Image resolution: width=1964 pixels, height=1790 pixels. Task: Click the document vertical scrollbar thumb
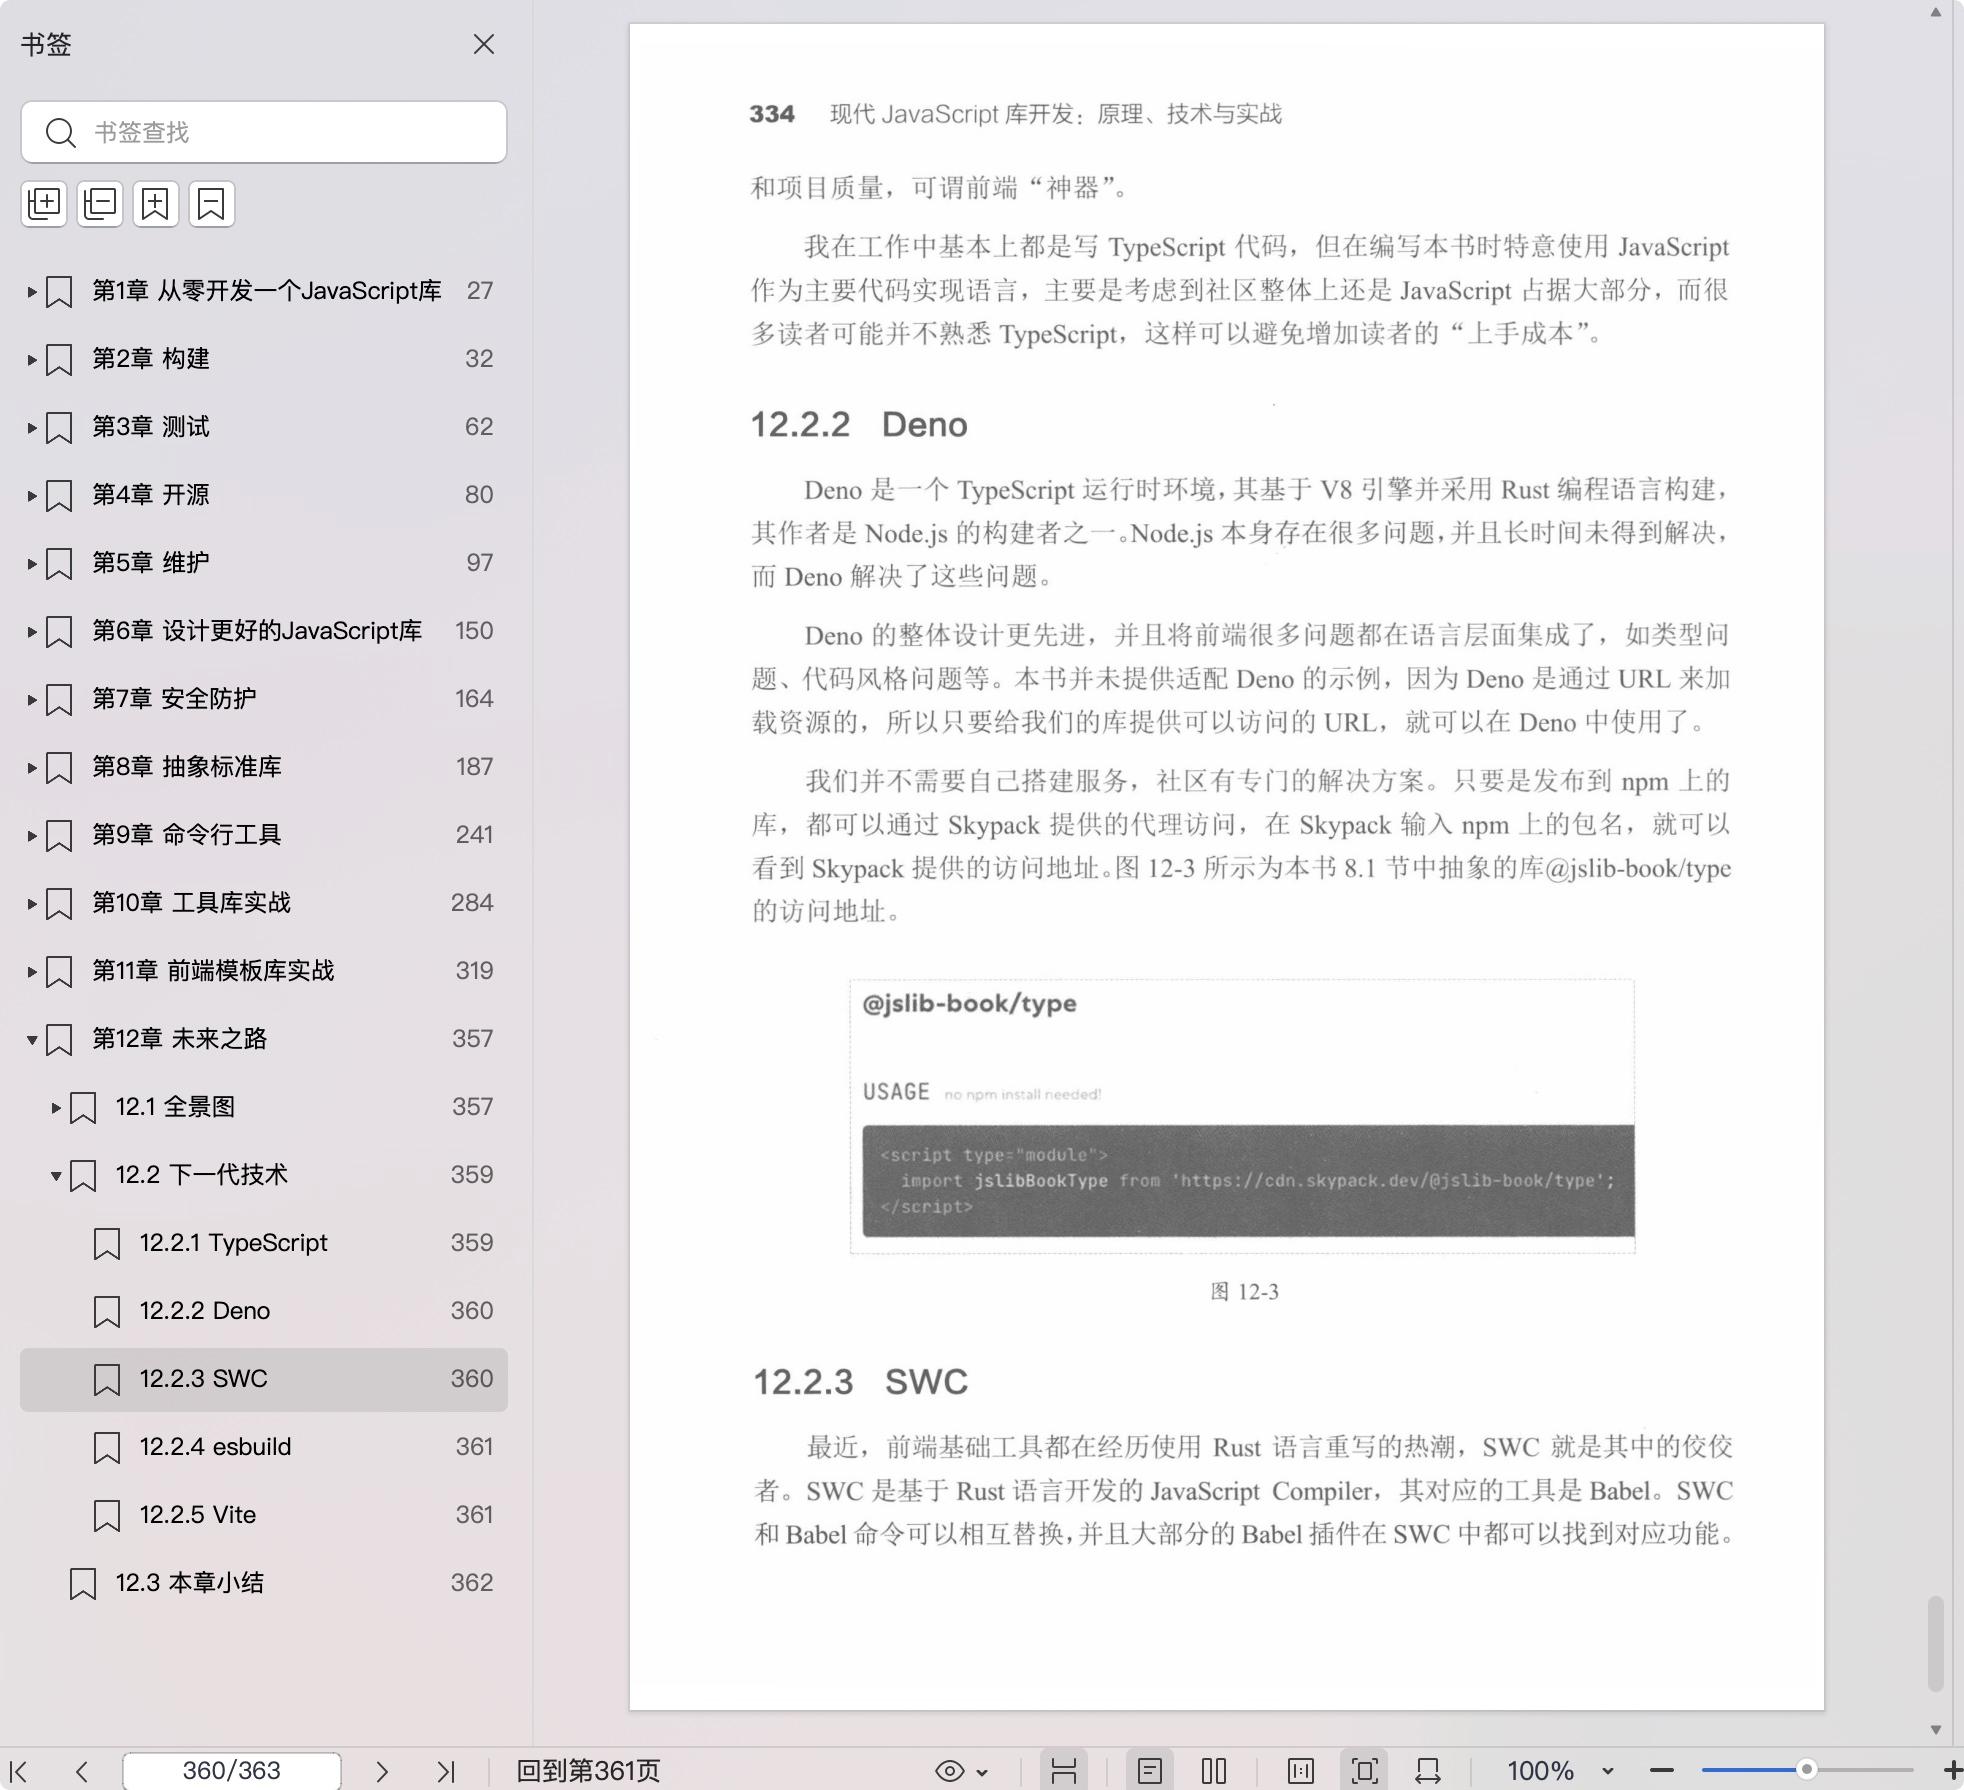1936,1644
